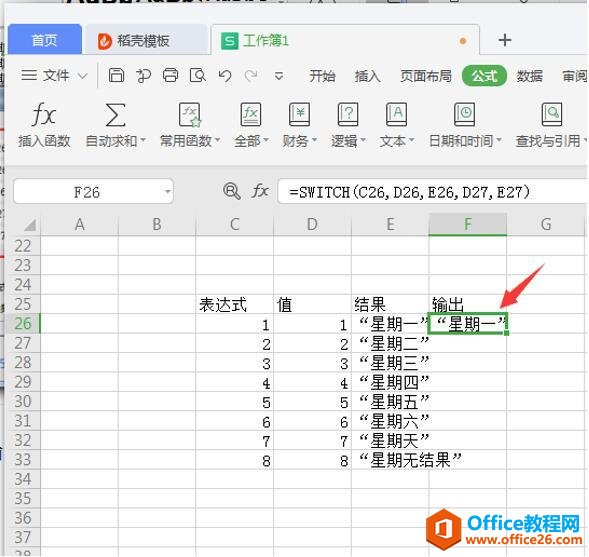
Task: Switch to the 首页 home tab
Action: (45, 39)
